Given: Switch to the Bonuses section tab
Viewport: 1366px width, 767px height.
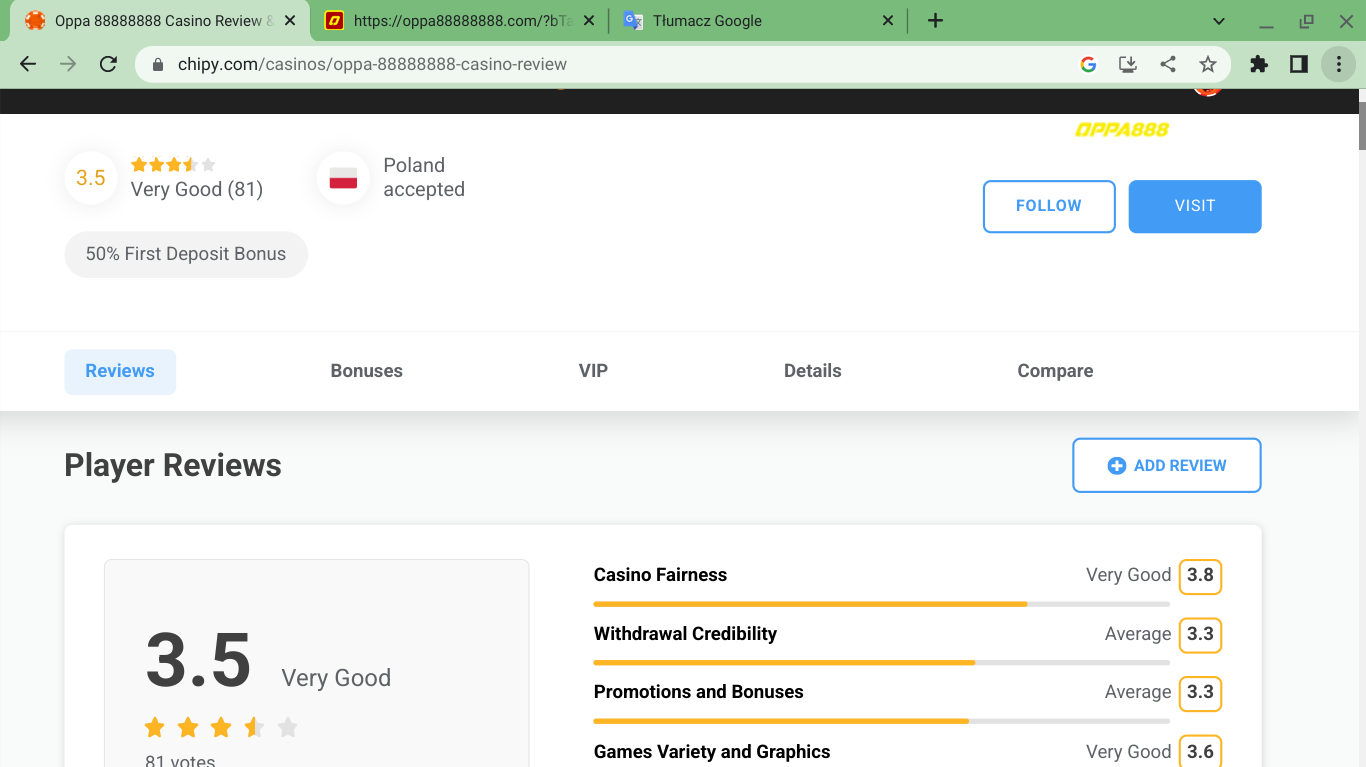Looking at the screenshot, I should click(366, 371).
